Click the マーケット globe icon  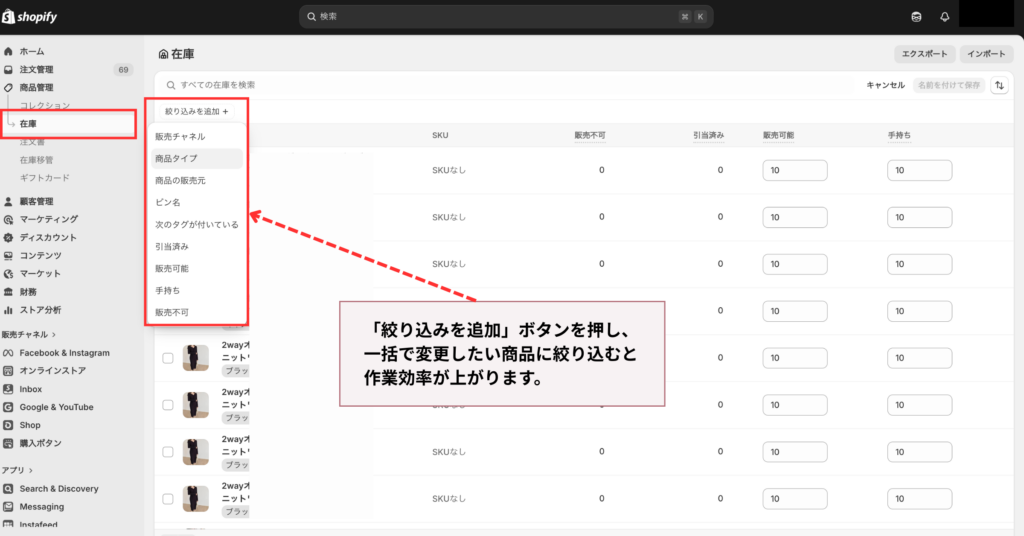(8, 274)
